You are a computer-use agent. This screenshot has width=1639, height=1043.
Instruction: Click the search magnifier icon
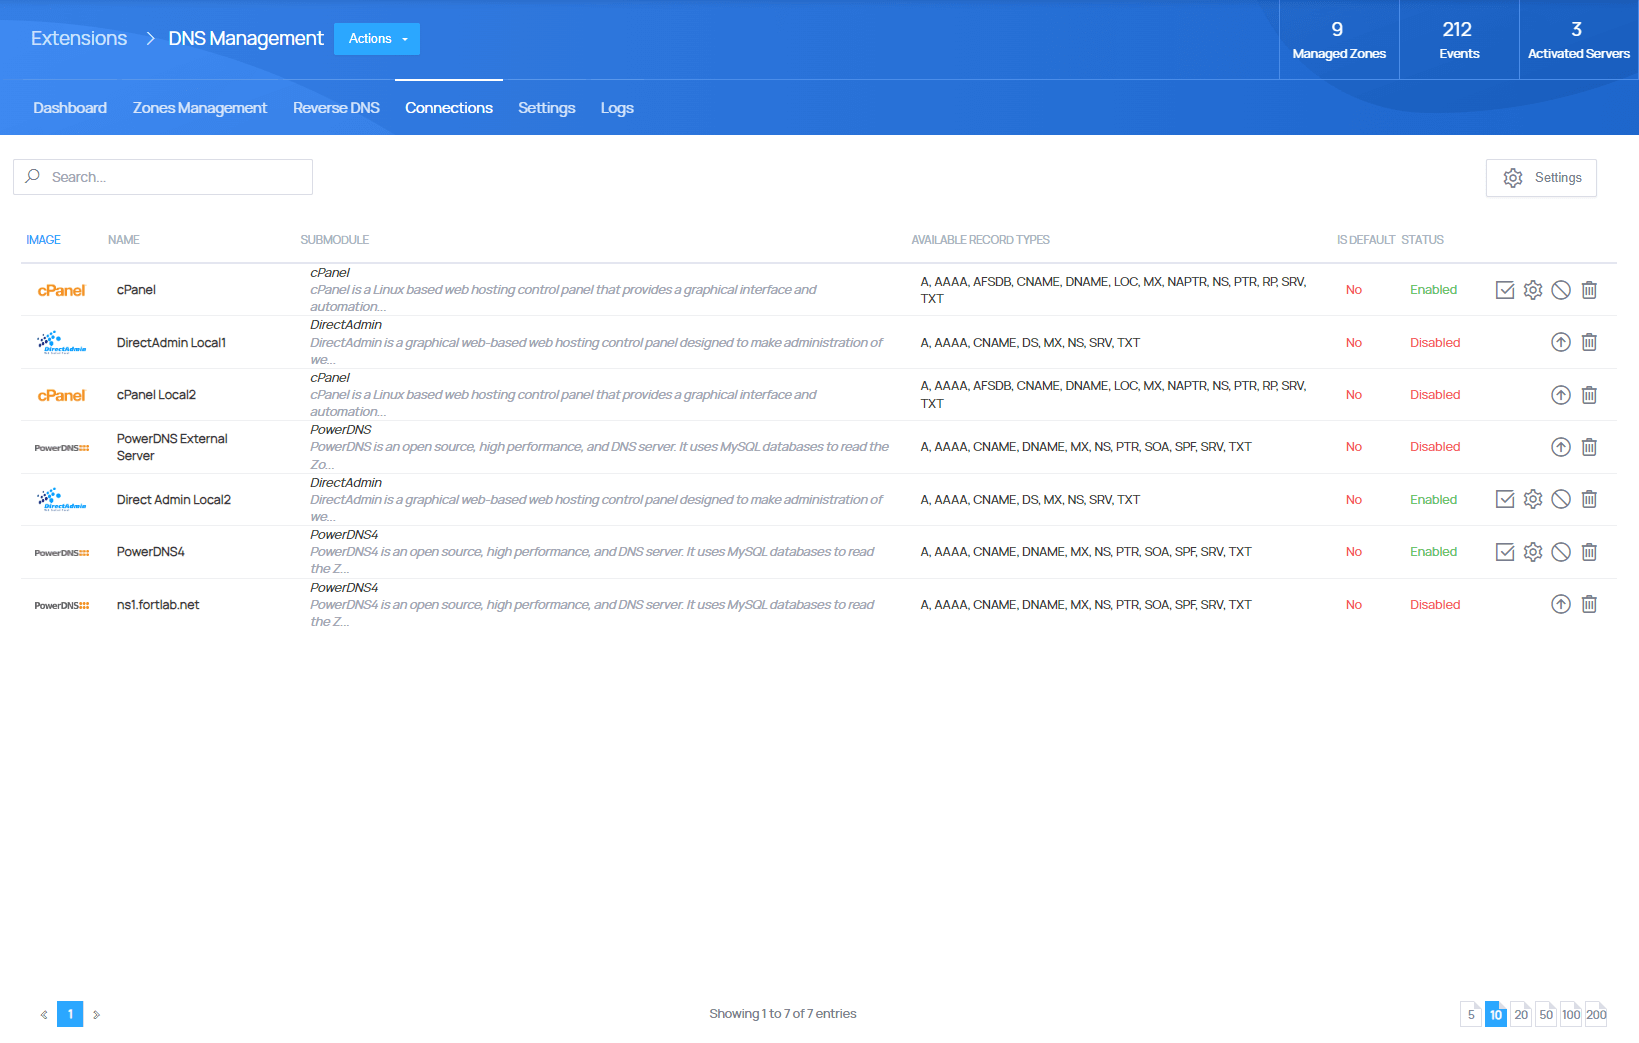click(33, 176)
